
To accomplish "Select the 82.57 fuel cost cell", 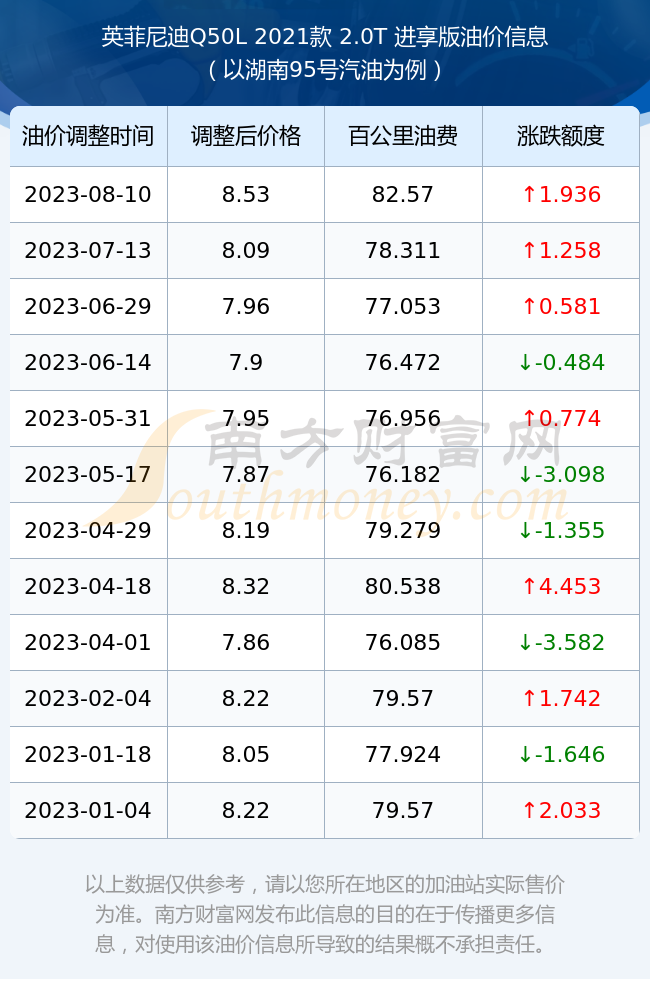I will 403,195.
